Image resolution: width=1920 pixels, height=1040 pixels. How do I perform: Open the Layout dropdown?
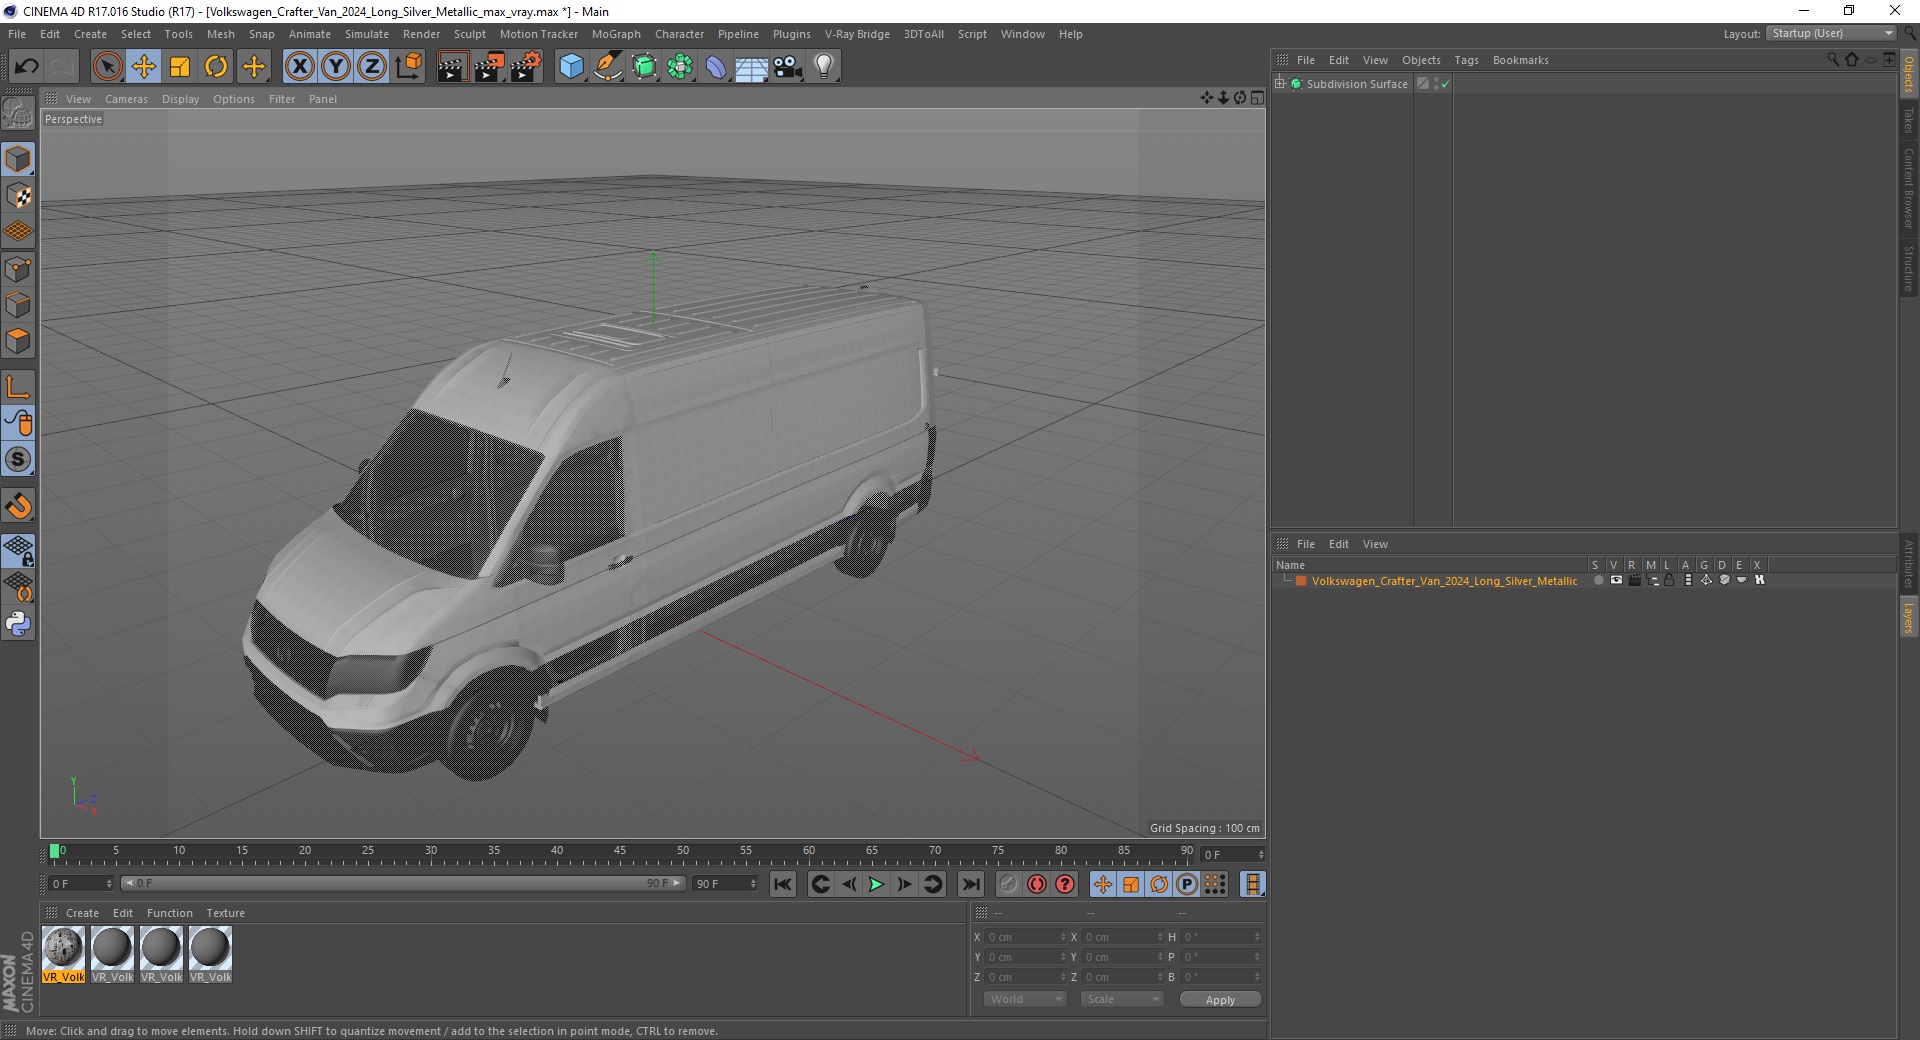coord(1831,33)
